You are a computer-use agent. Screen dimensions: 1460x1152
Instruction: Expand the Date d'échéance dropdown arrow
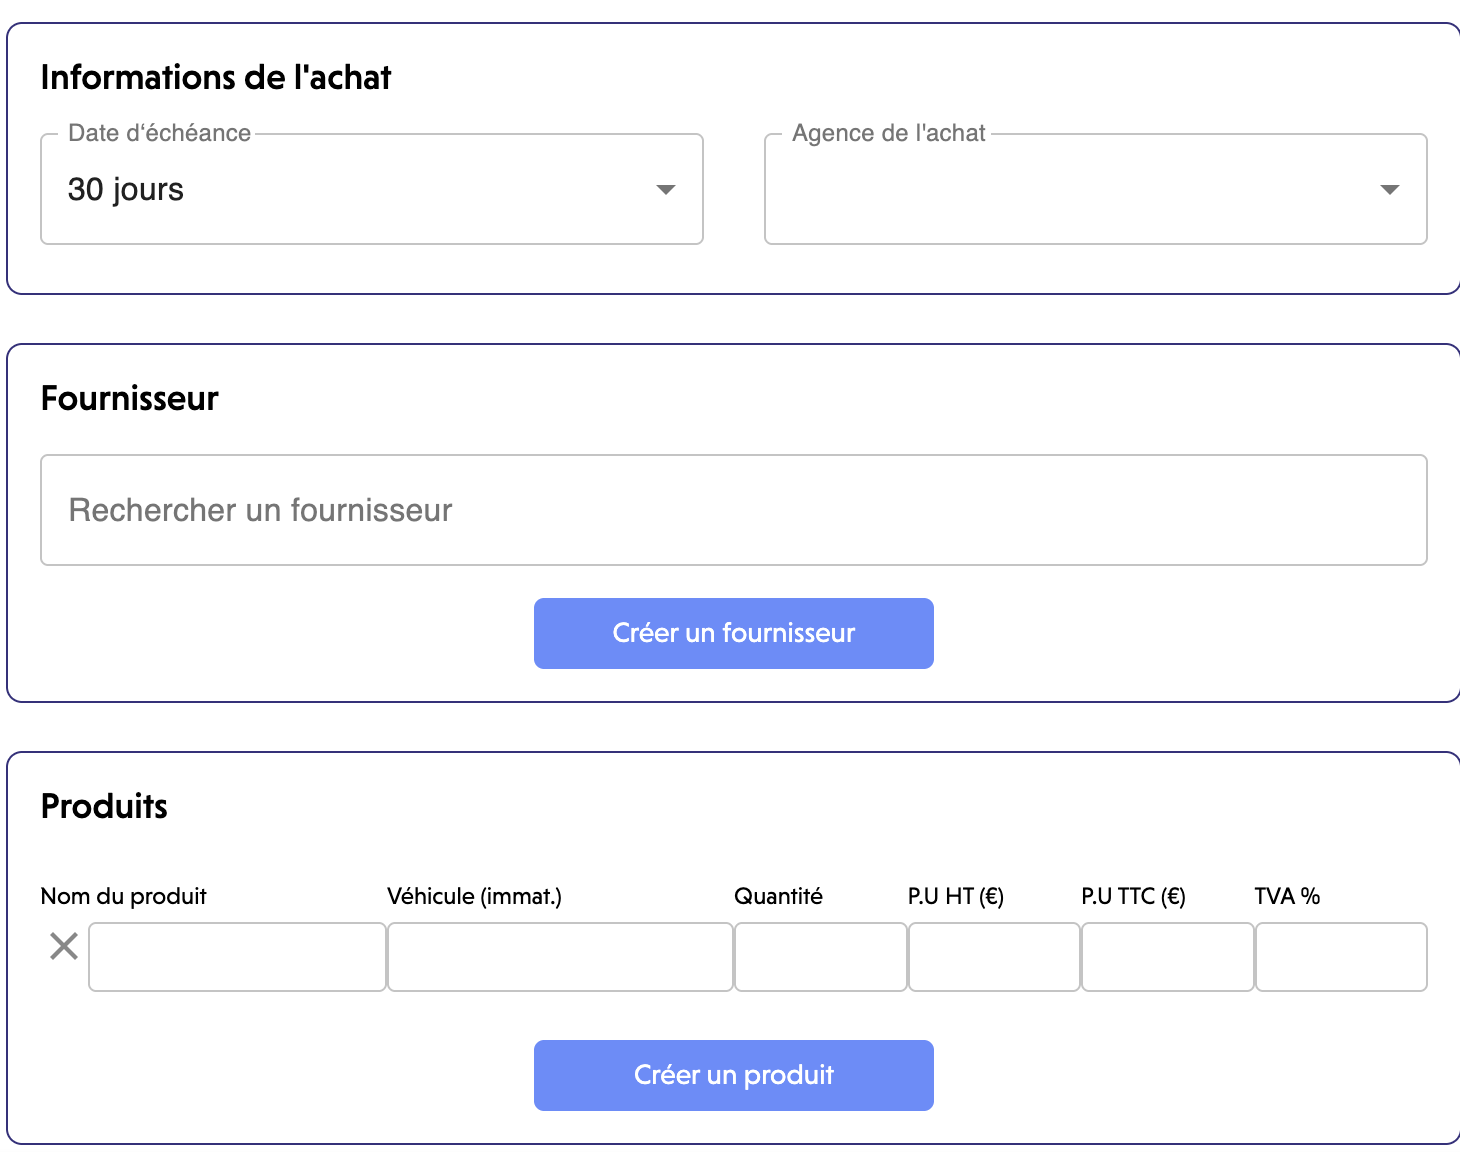click(665, 190)
